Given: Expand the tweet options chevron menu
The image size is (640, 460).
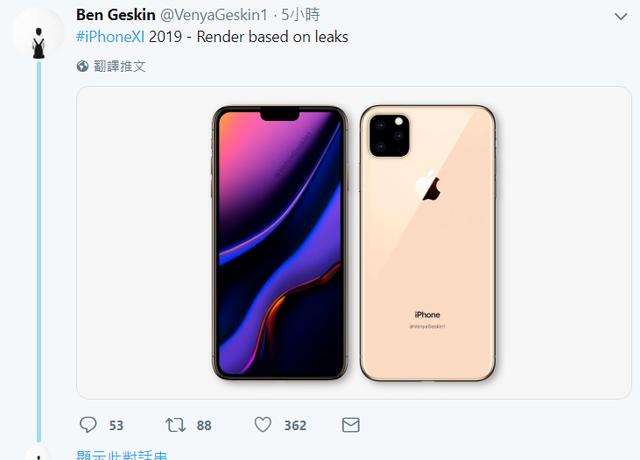Looking at the screenshot, I should 620,17.
